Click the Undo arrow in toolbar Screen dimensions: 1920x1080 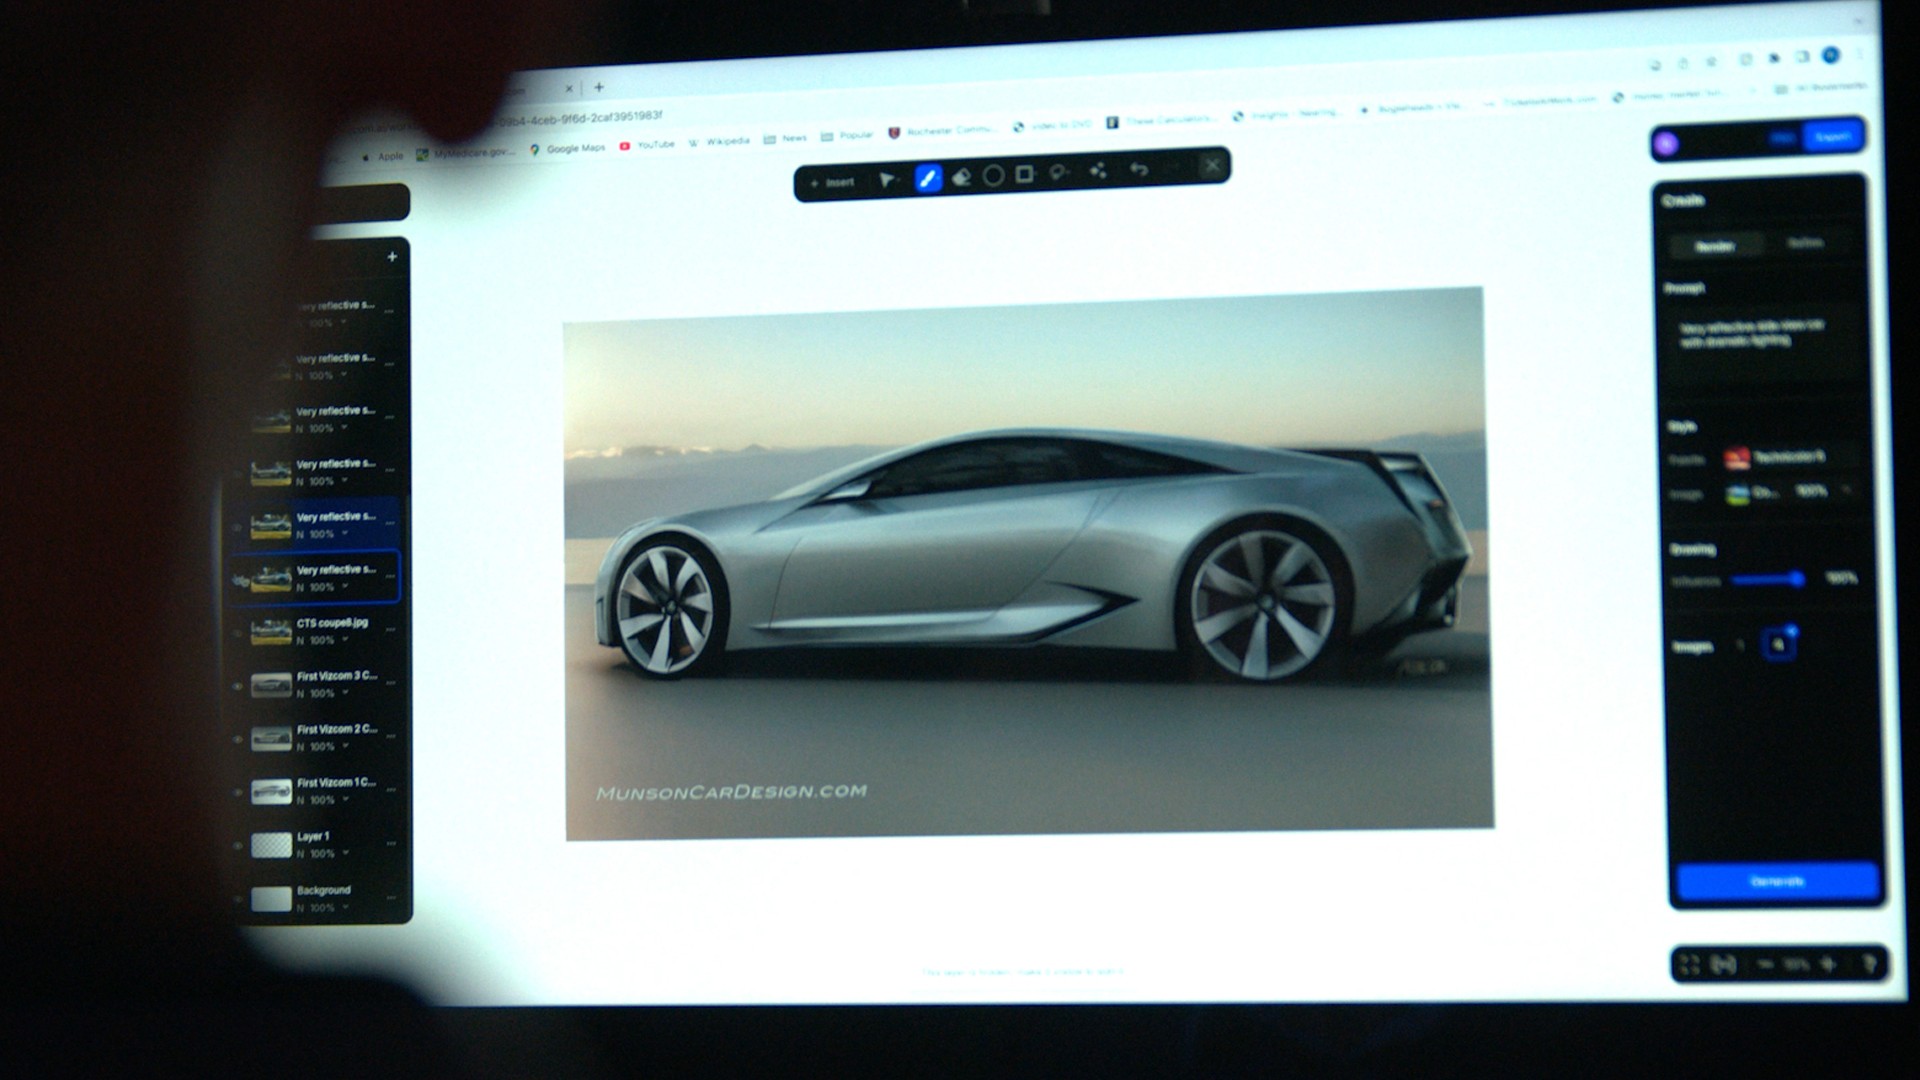point(1138,169)
